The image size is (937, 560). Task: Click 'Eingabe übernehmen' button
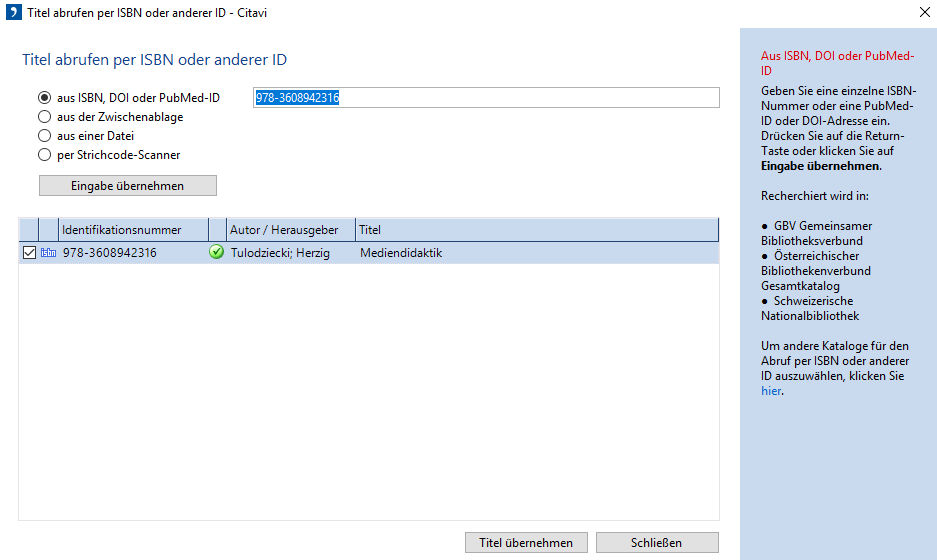coord(128,186)
